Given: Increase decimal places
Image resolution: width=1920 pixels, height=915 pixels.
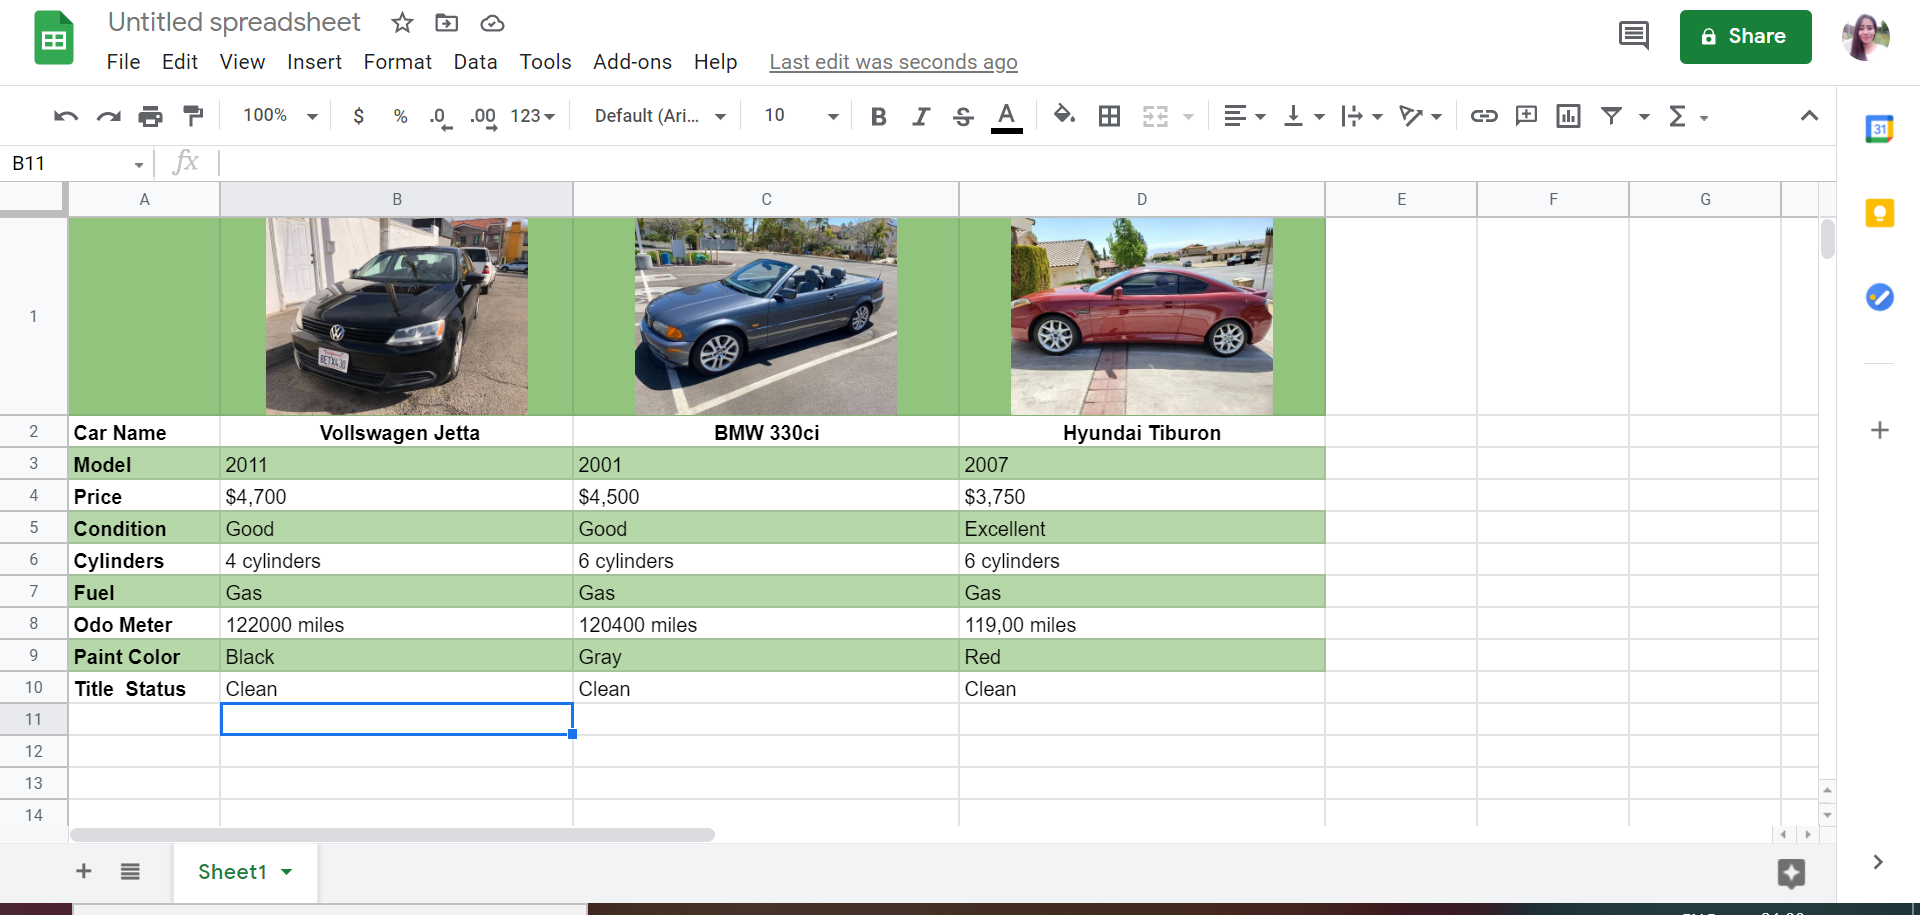Looking at the screenshot, I should coord(483,117).
